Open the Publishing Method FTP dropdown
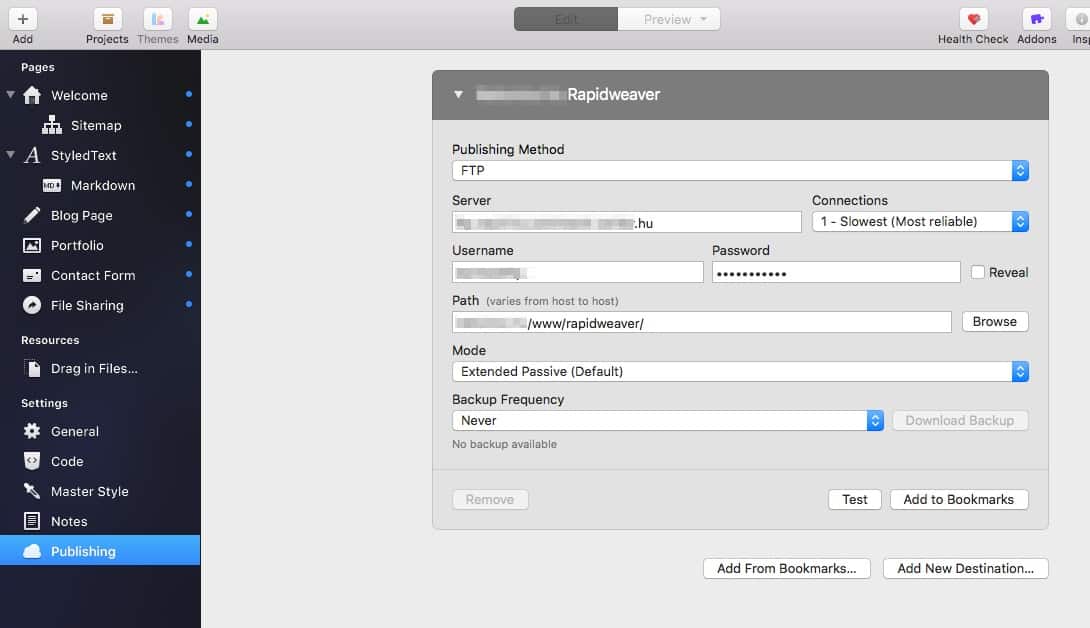This screenshot has width=1090, height=628. (740, 170)
